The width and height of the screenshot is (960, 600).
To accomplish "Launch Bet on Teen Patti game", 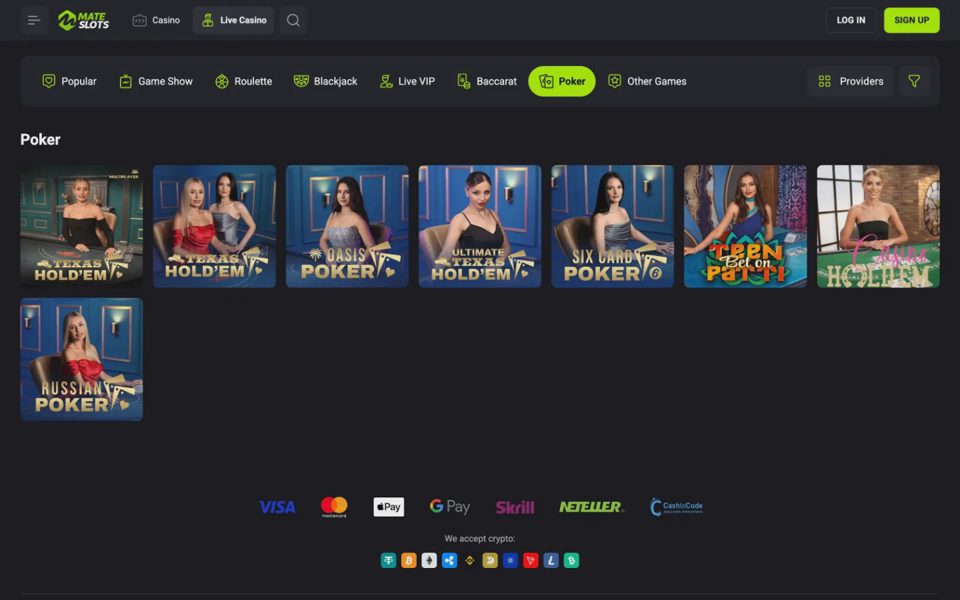I will (x=746, y=226).
